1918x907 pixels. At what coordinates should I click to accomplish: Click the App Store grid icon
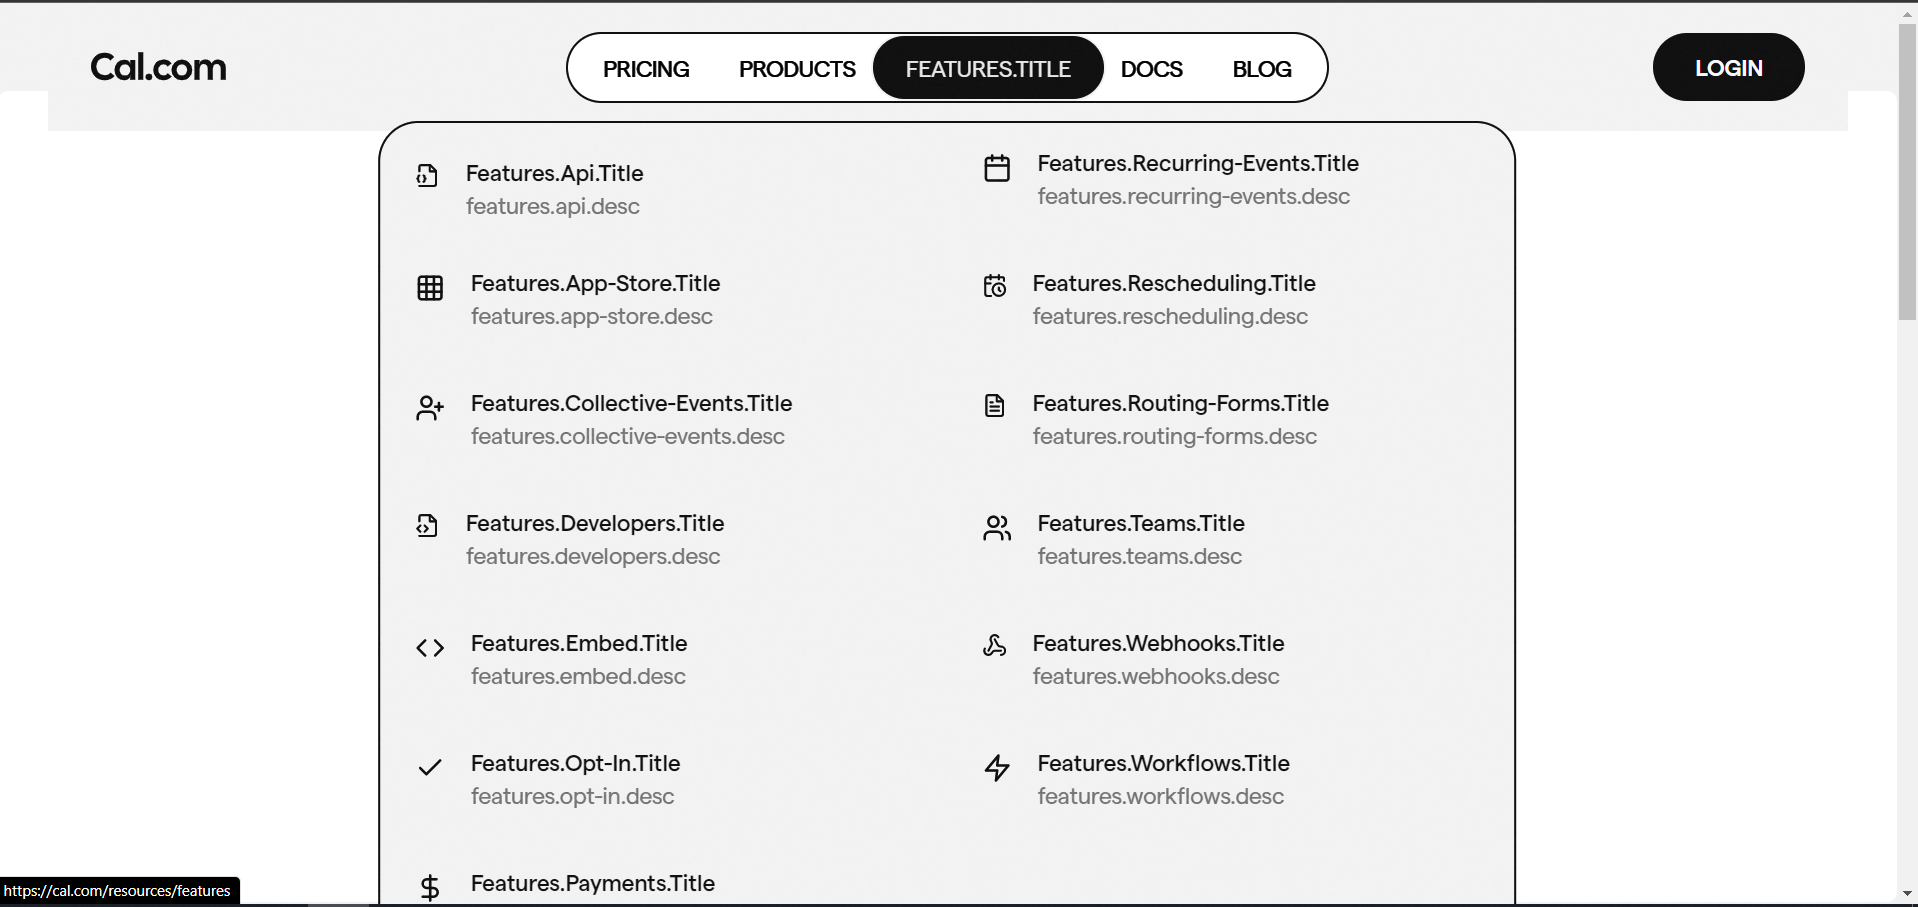click(x=429, y=288)
